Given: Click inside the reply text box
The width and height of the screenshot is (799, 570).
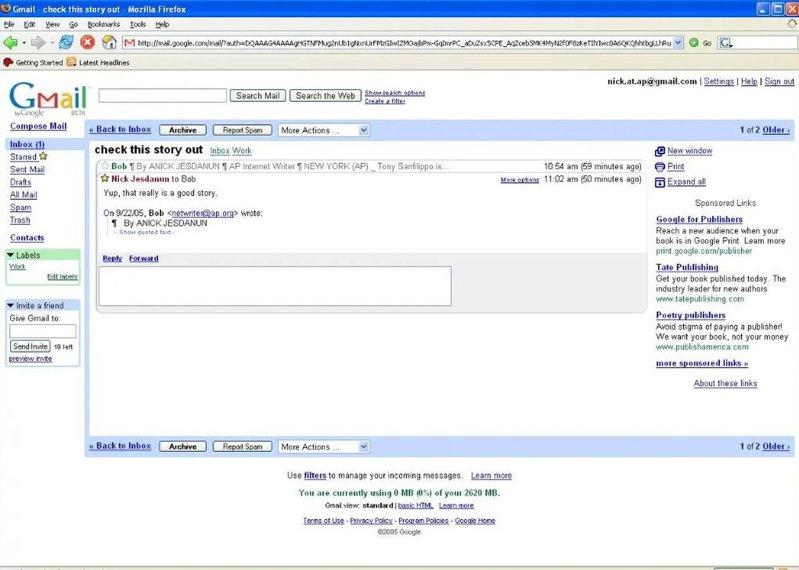Looking at the screenshot, I should click(x=274, y=286).
